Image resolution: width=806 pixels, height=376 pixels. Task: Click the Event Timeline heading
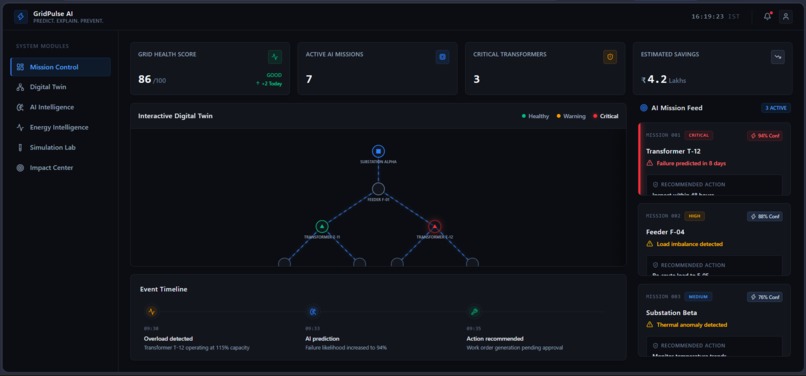[163, 289]
